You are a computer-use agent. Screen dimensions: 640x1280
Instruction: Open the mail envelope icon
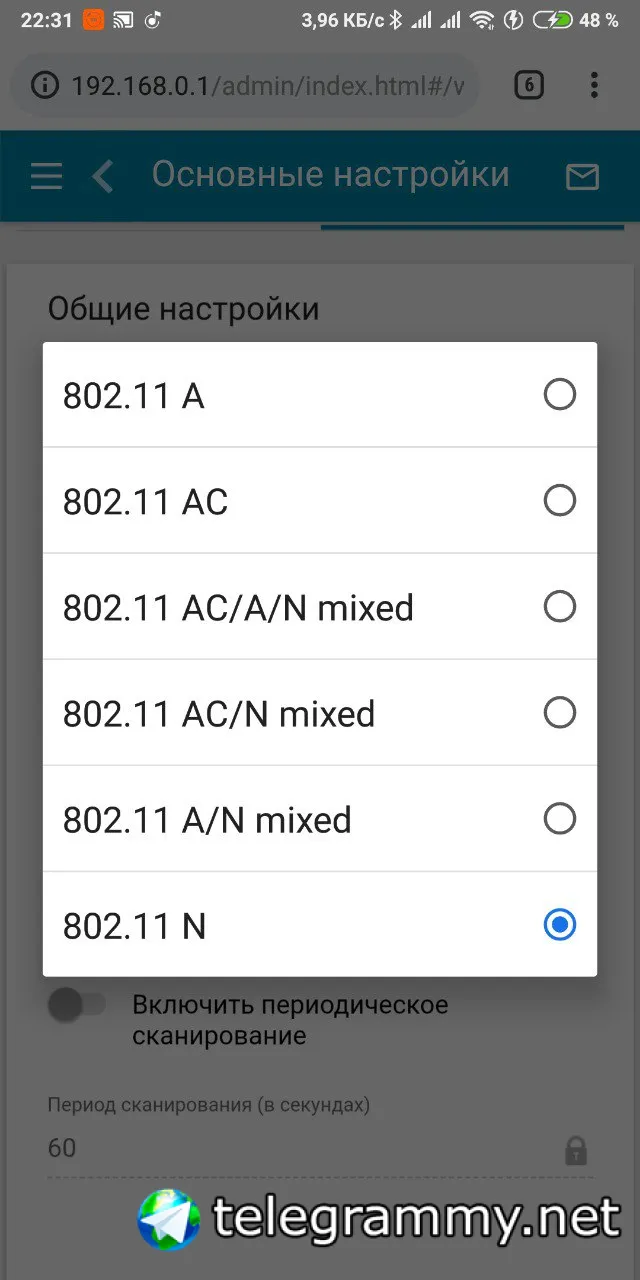582,177
